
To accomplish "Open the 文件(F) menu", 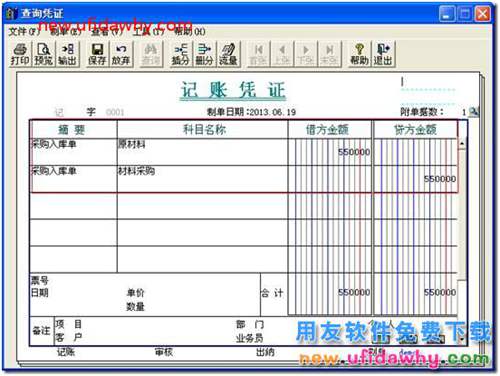I will tap(23, 32).
